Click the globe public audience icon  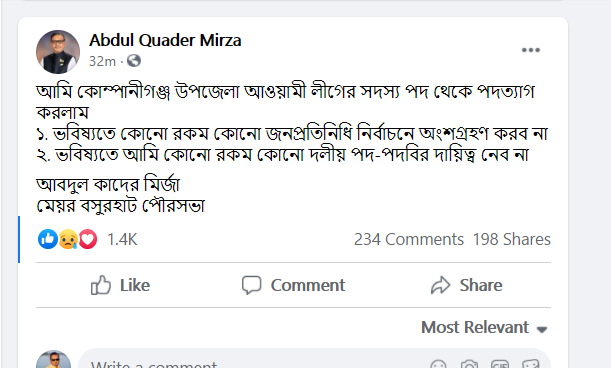[134, 61]
